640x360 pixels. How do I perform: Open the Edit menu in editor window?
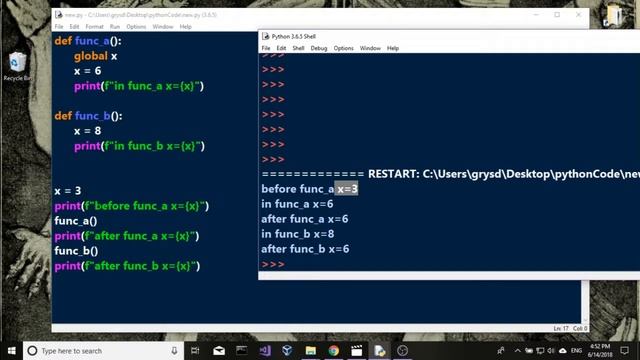point(74,27)
